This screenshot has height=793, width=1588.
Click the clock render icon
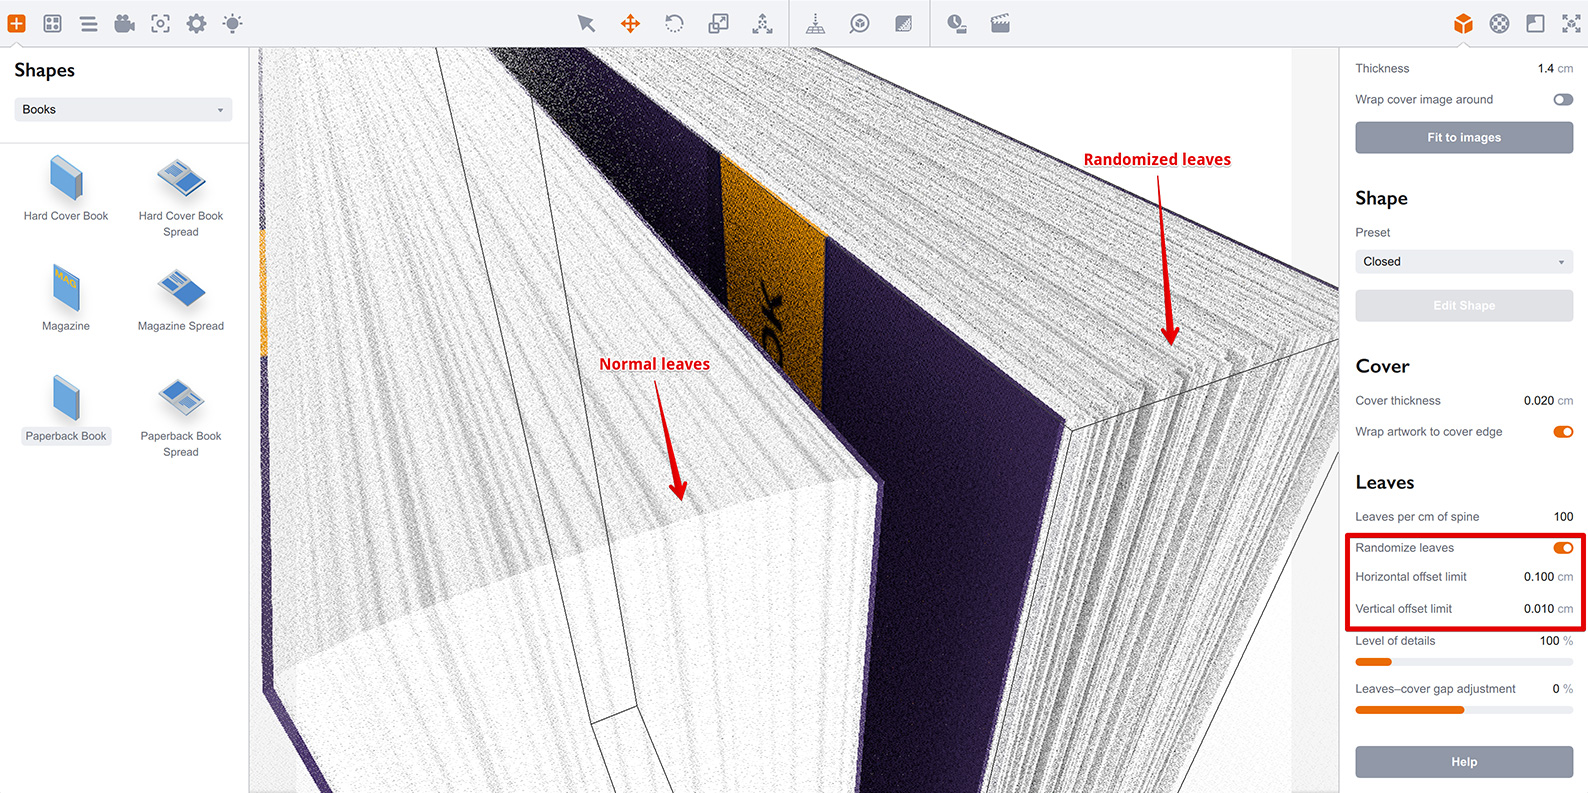point(957,23)
